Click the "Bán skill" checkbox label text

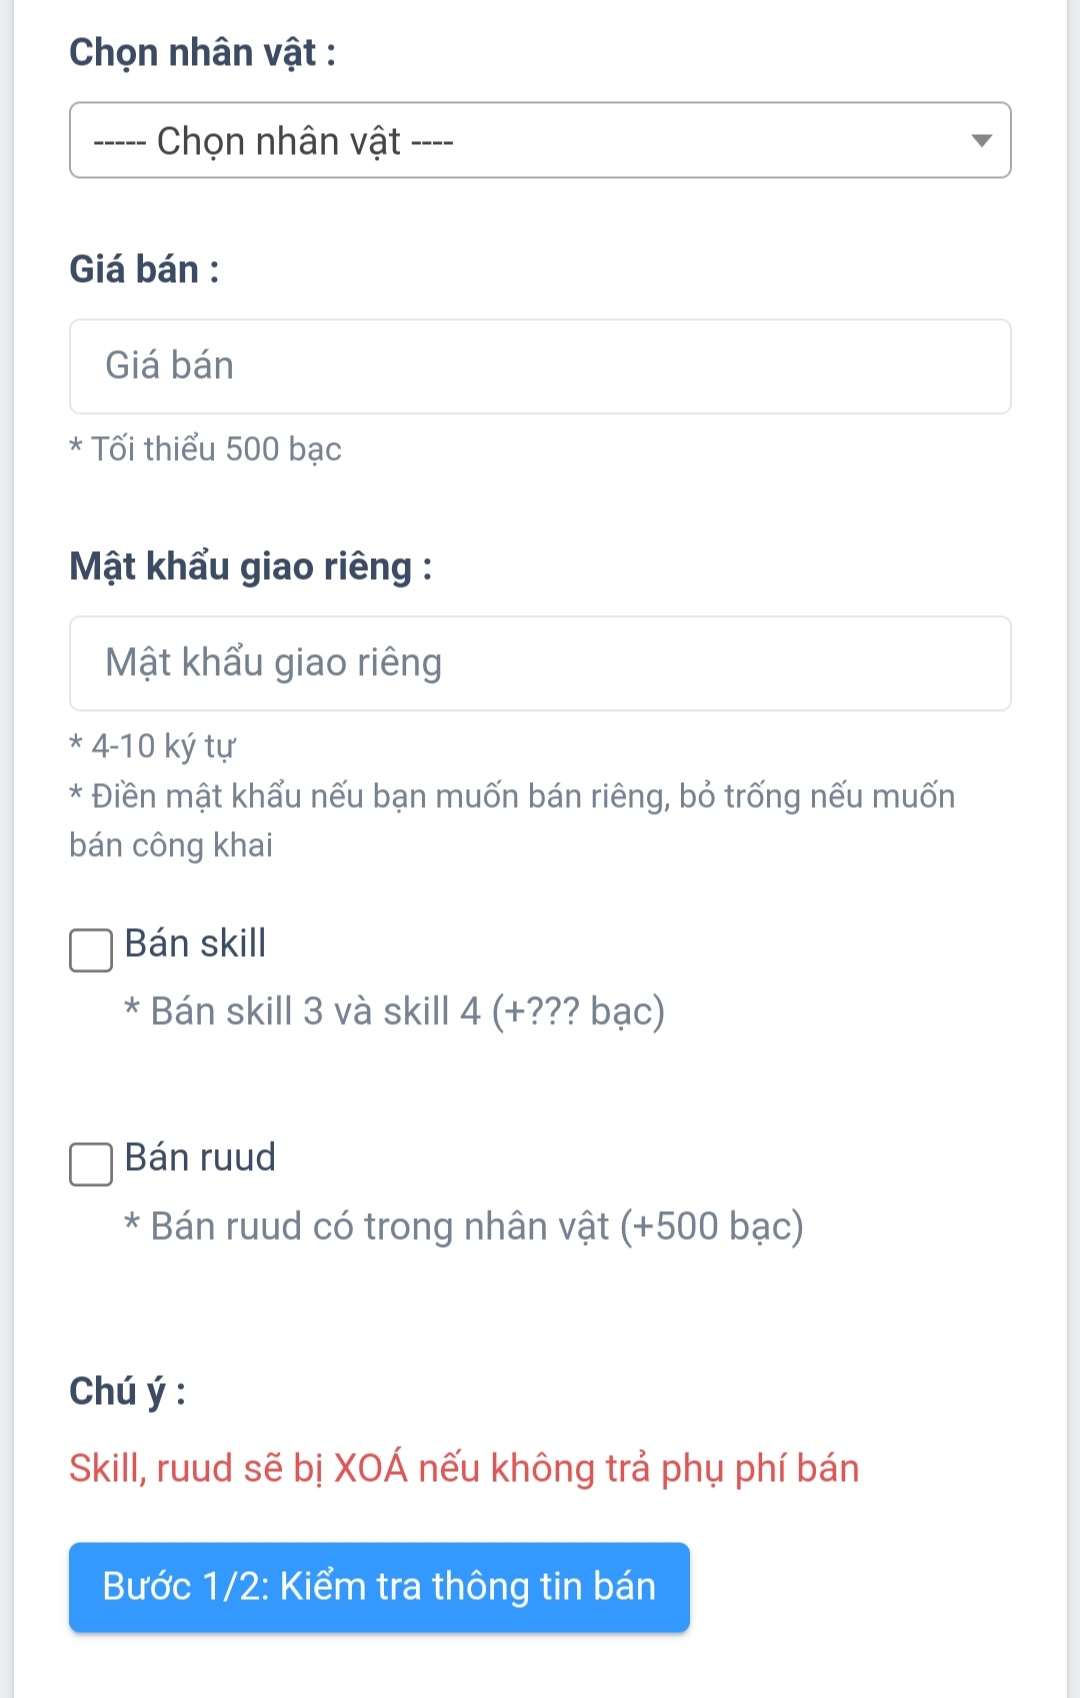pyautogui.click(x=195, y=944)
